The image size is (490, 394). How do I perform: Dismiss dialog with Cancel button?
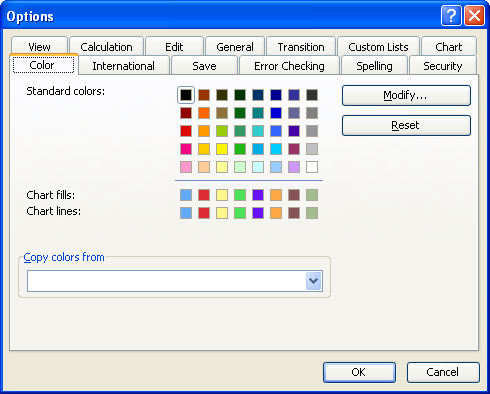(x=443, y=372)
